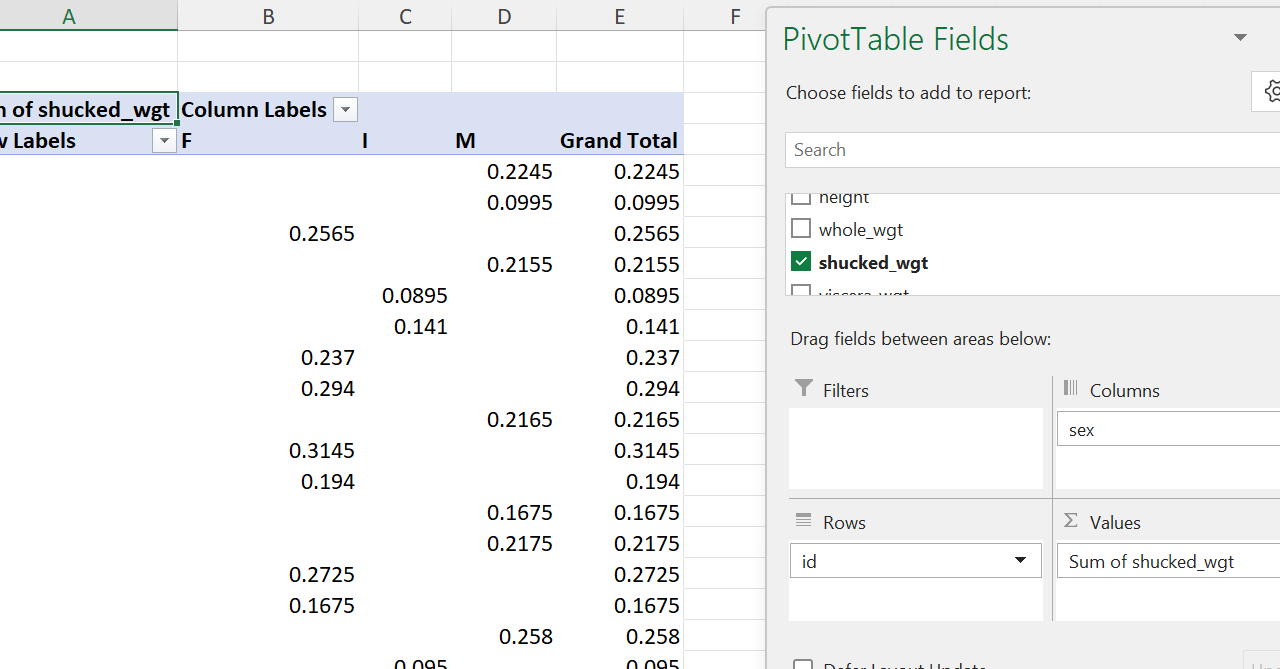Viewport: 1280px width, 669px height.
Task: Open the Row Labels filter dropdown
Action: click(164, 141)
